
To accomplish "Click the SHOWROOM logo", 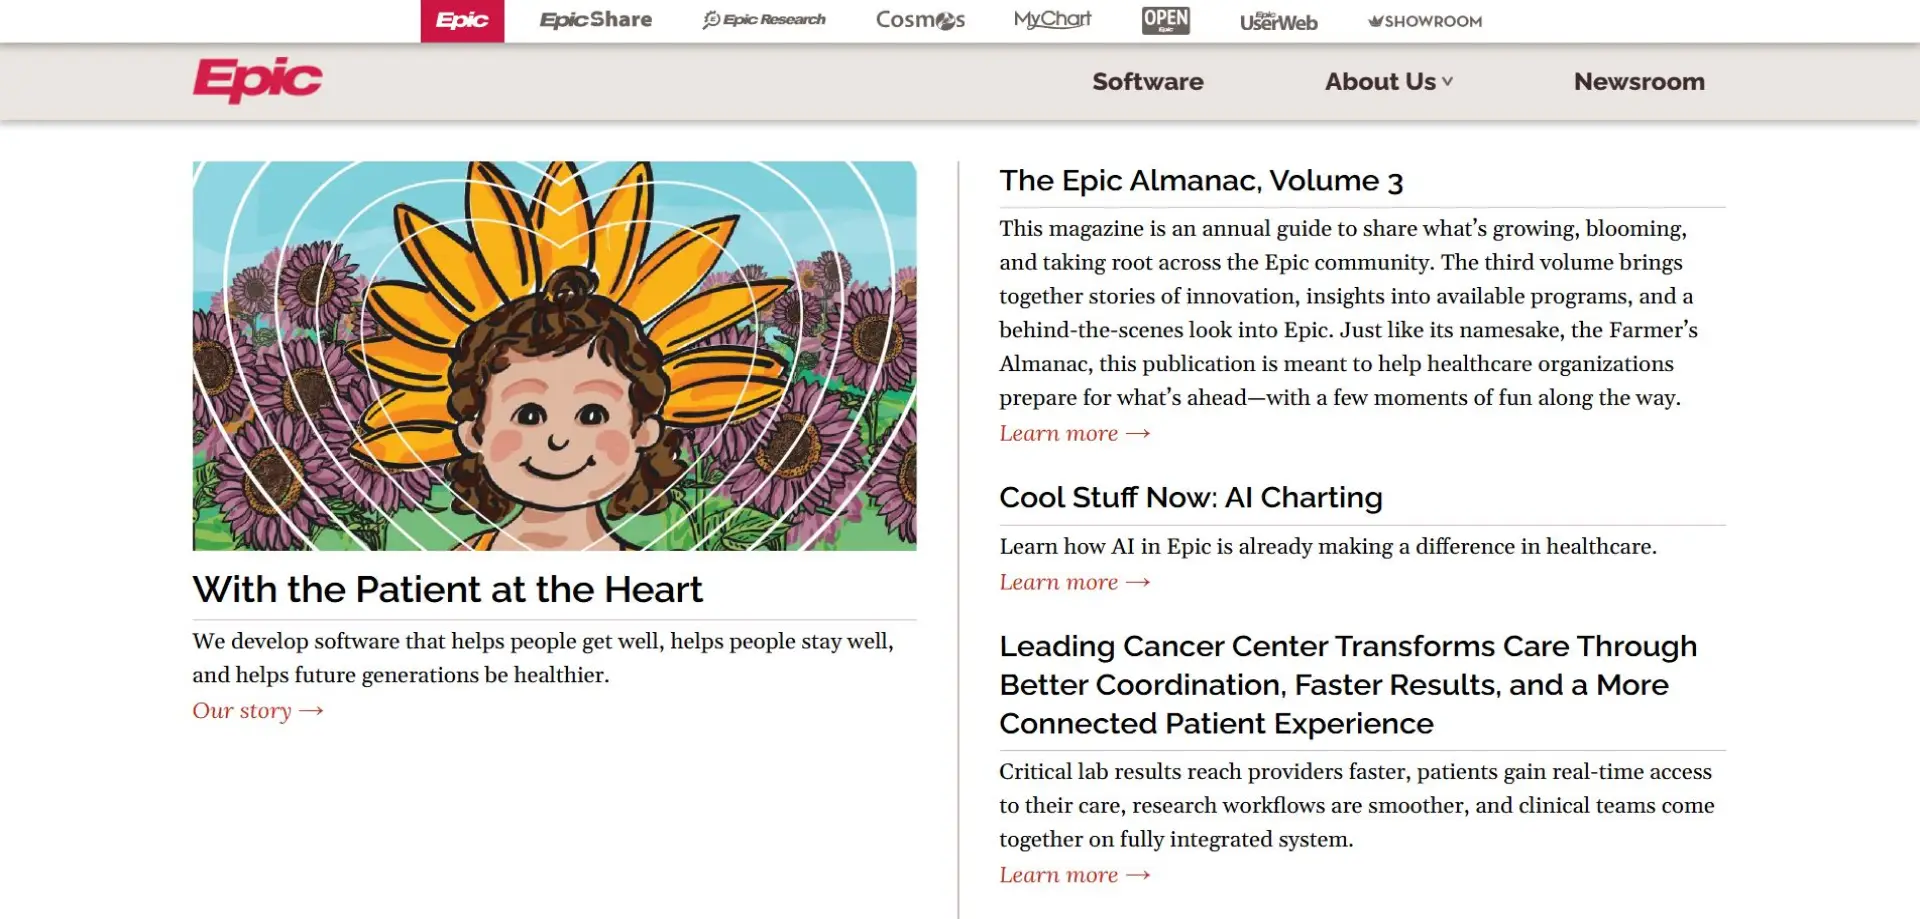I will pyautogui.click(x=1422, y=19).
